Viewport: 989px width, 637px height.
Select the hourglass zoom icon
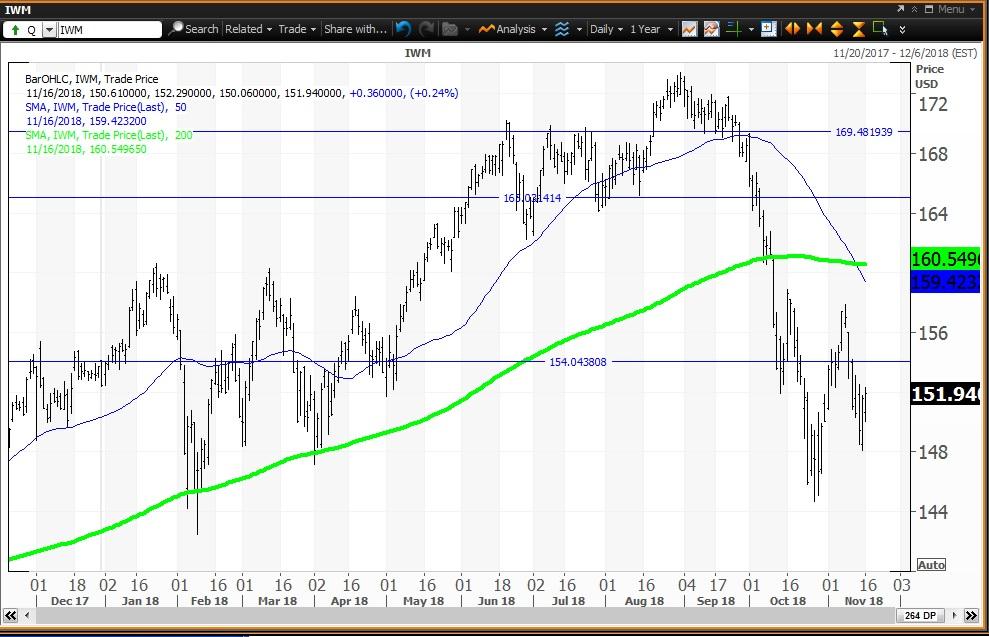[x=857, y=29]
